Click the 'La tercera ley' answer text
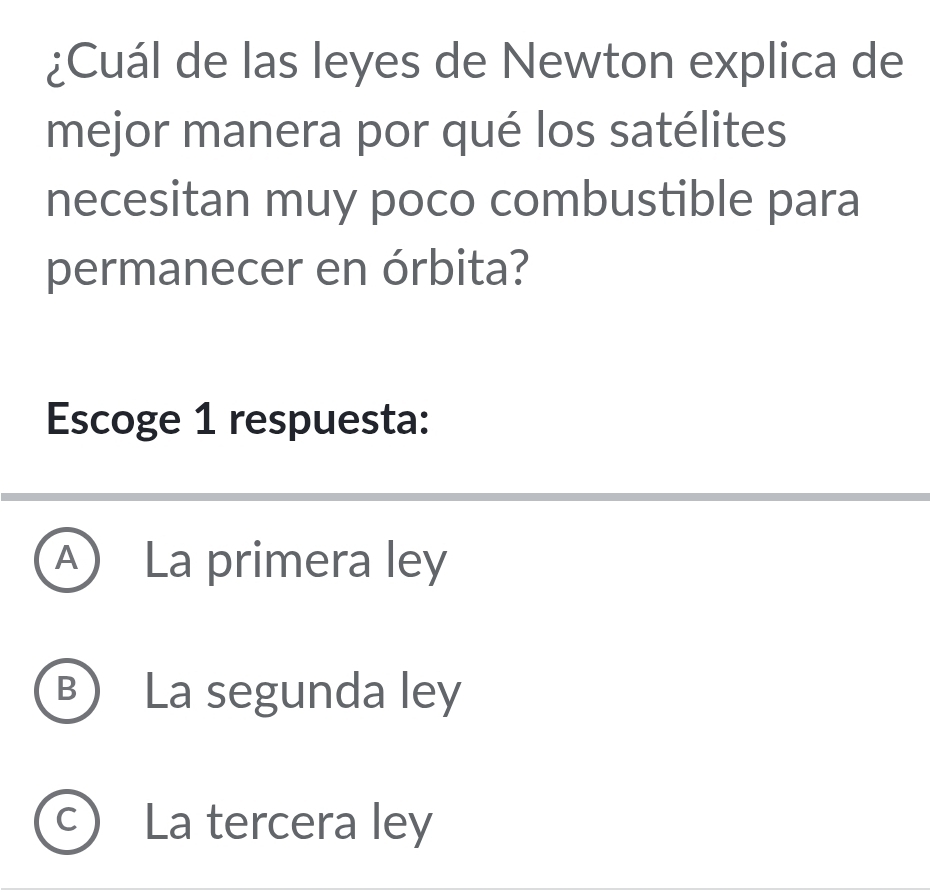This screenshot has height=893, width=930. tap(290, 824)
